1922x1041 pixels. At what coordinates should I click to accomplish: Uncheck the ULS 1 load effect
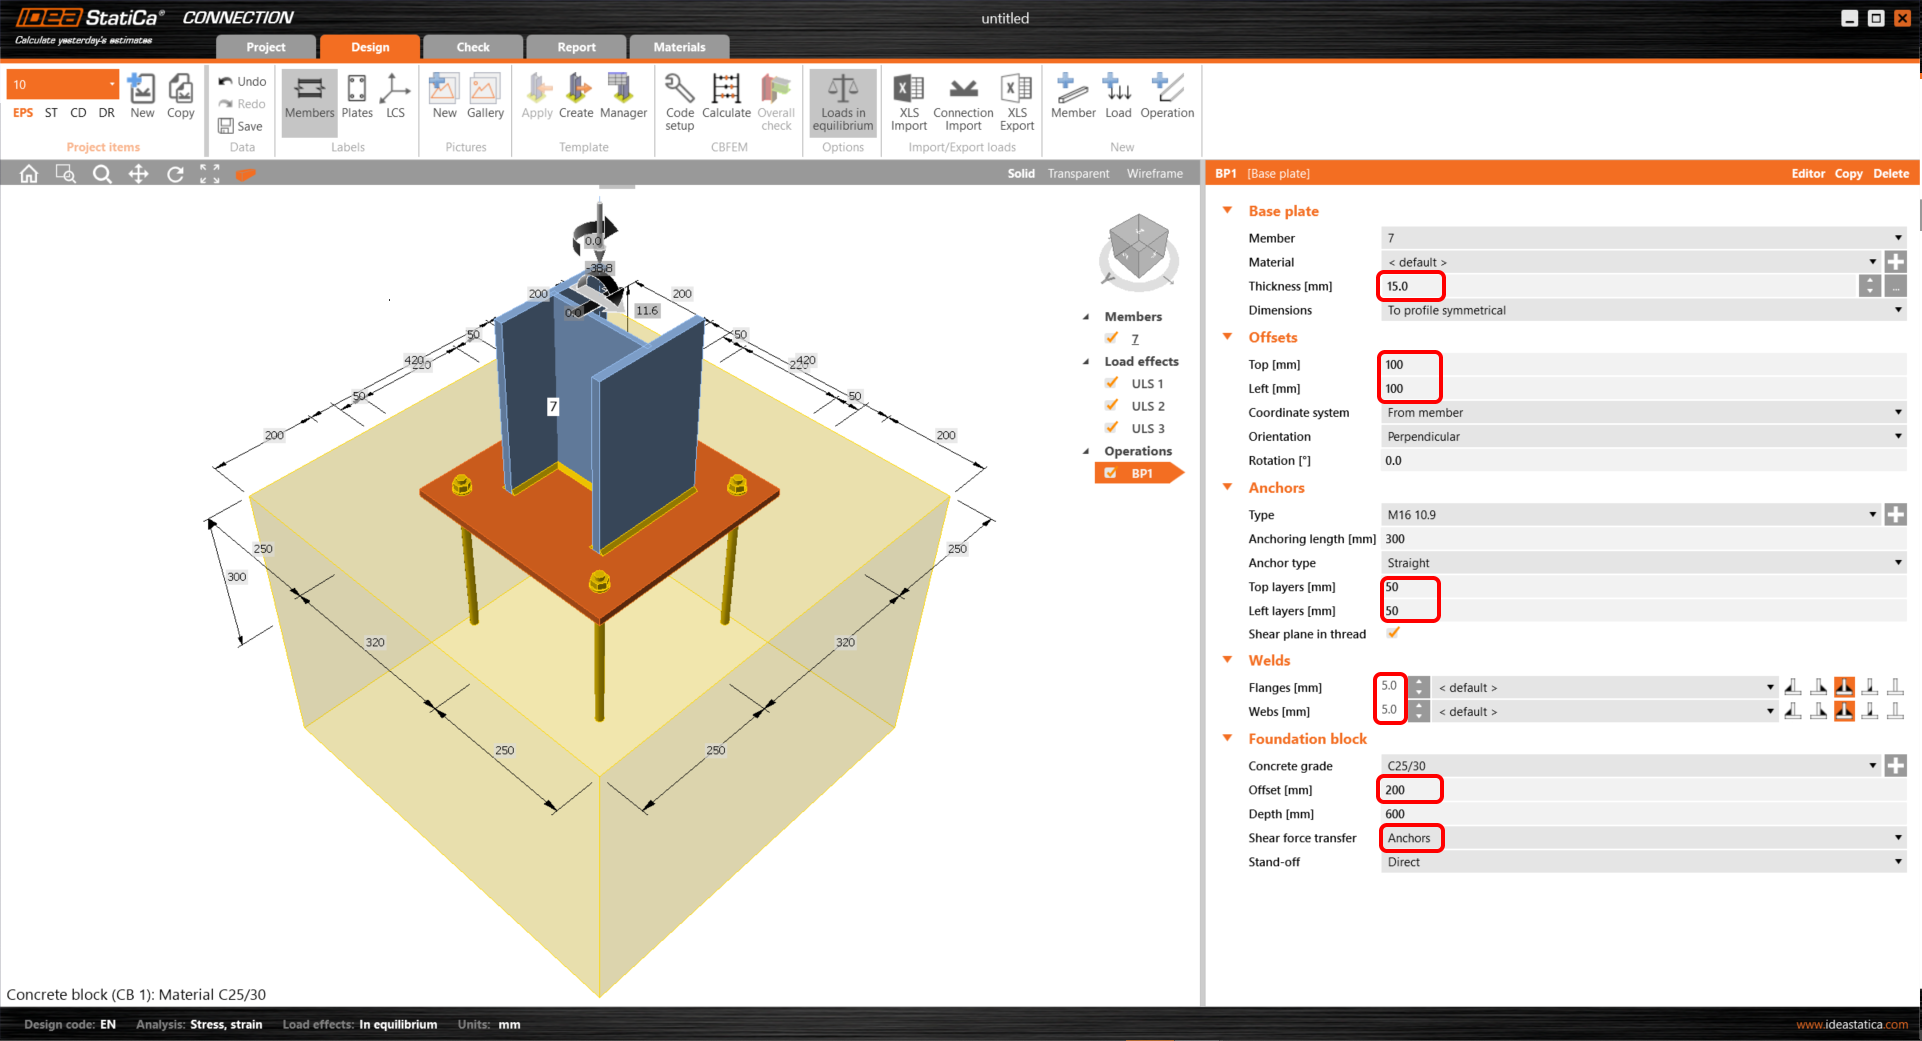(x=1112, y=383)
